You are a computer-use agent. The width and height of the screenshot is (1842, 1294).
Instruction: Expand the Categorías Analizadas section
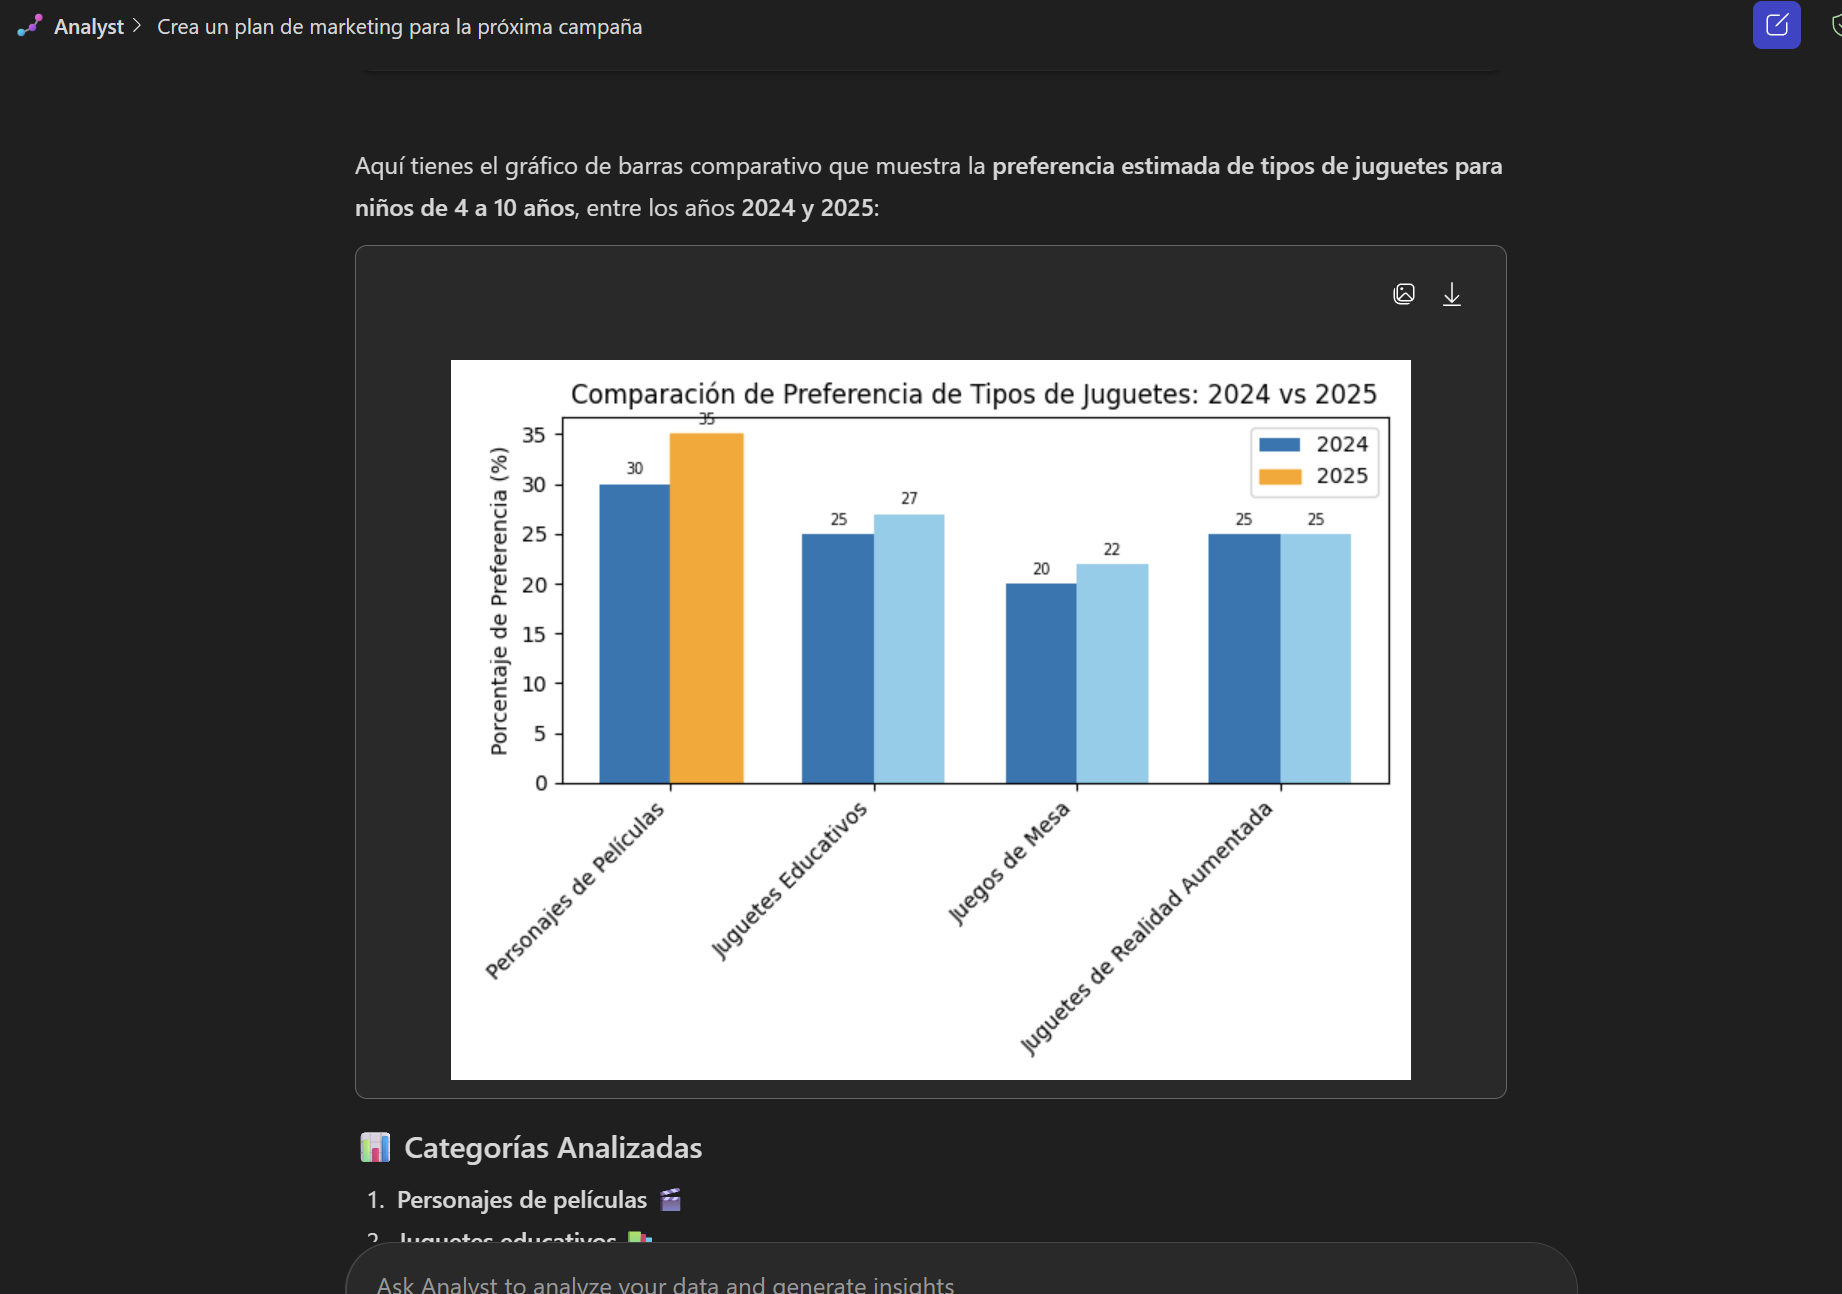(552, 1147)
